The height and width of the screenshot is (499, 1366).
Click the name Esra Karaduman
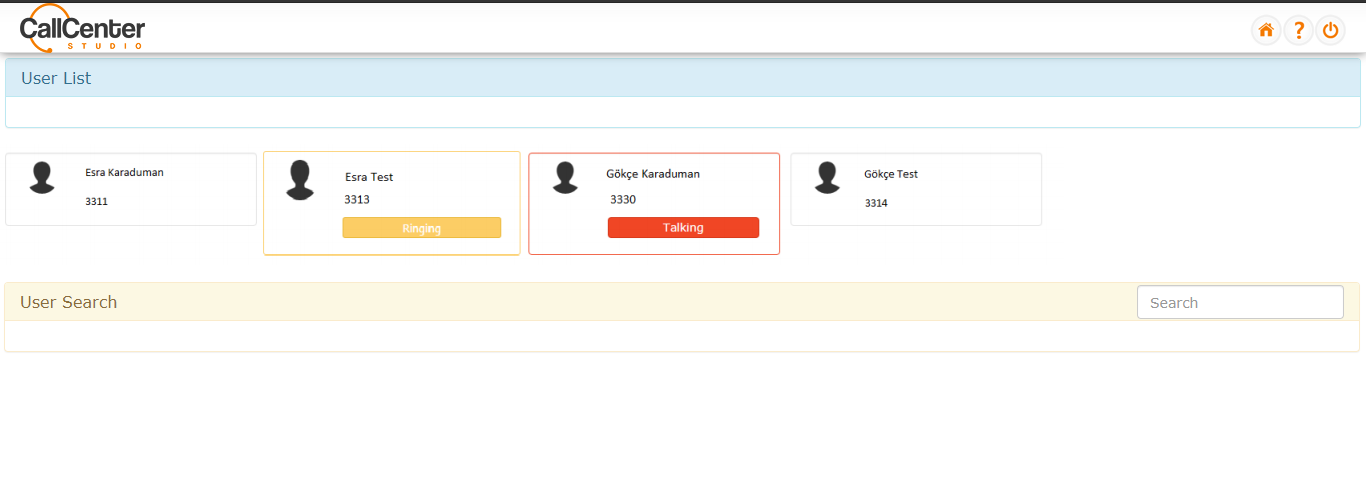click(124, 172)
